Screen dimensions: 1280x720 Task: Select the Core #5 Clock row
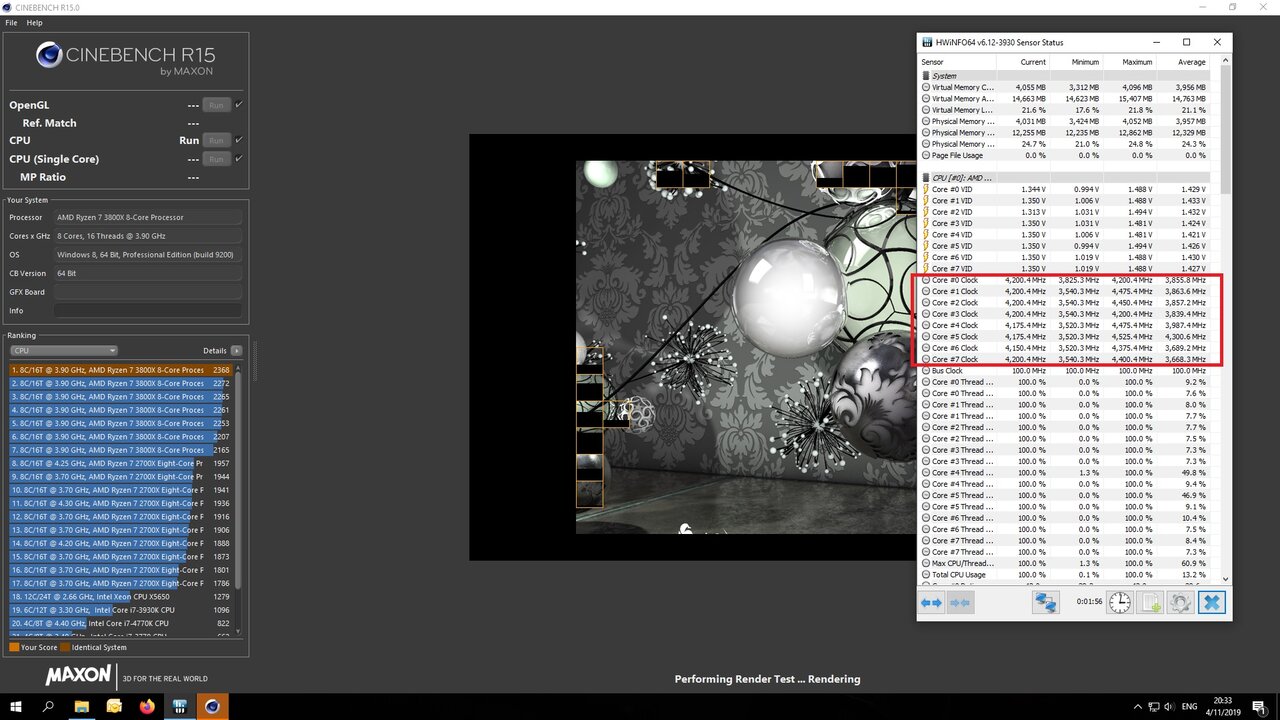[x=1064, y=337]
